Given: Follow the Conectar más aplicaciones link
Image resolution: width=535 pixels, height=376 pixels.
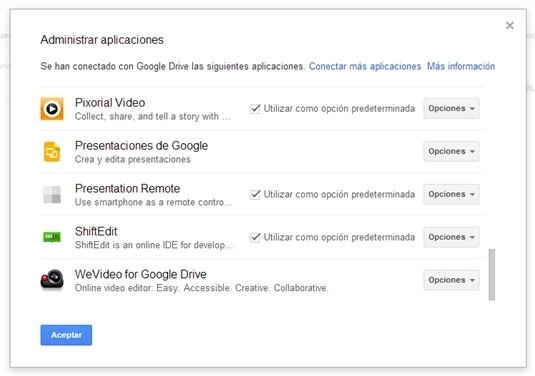Looking at the screenshot, I should click(x=365, y=66).
